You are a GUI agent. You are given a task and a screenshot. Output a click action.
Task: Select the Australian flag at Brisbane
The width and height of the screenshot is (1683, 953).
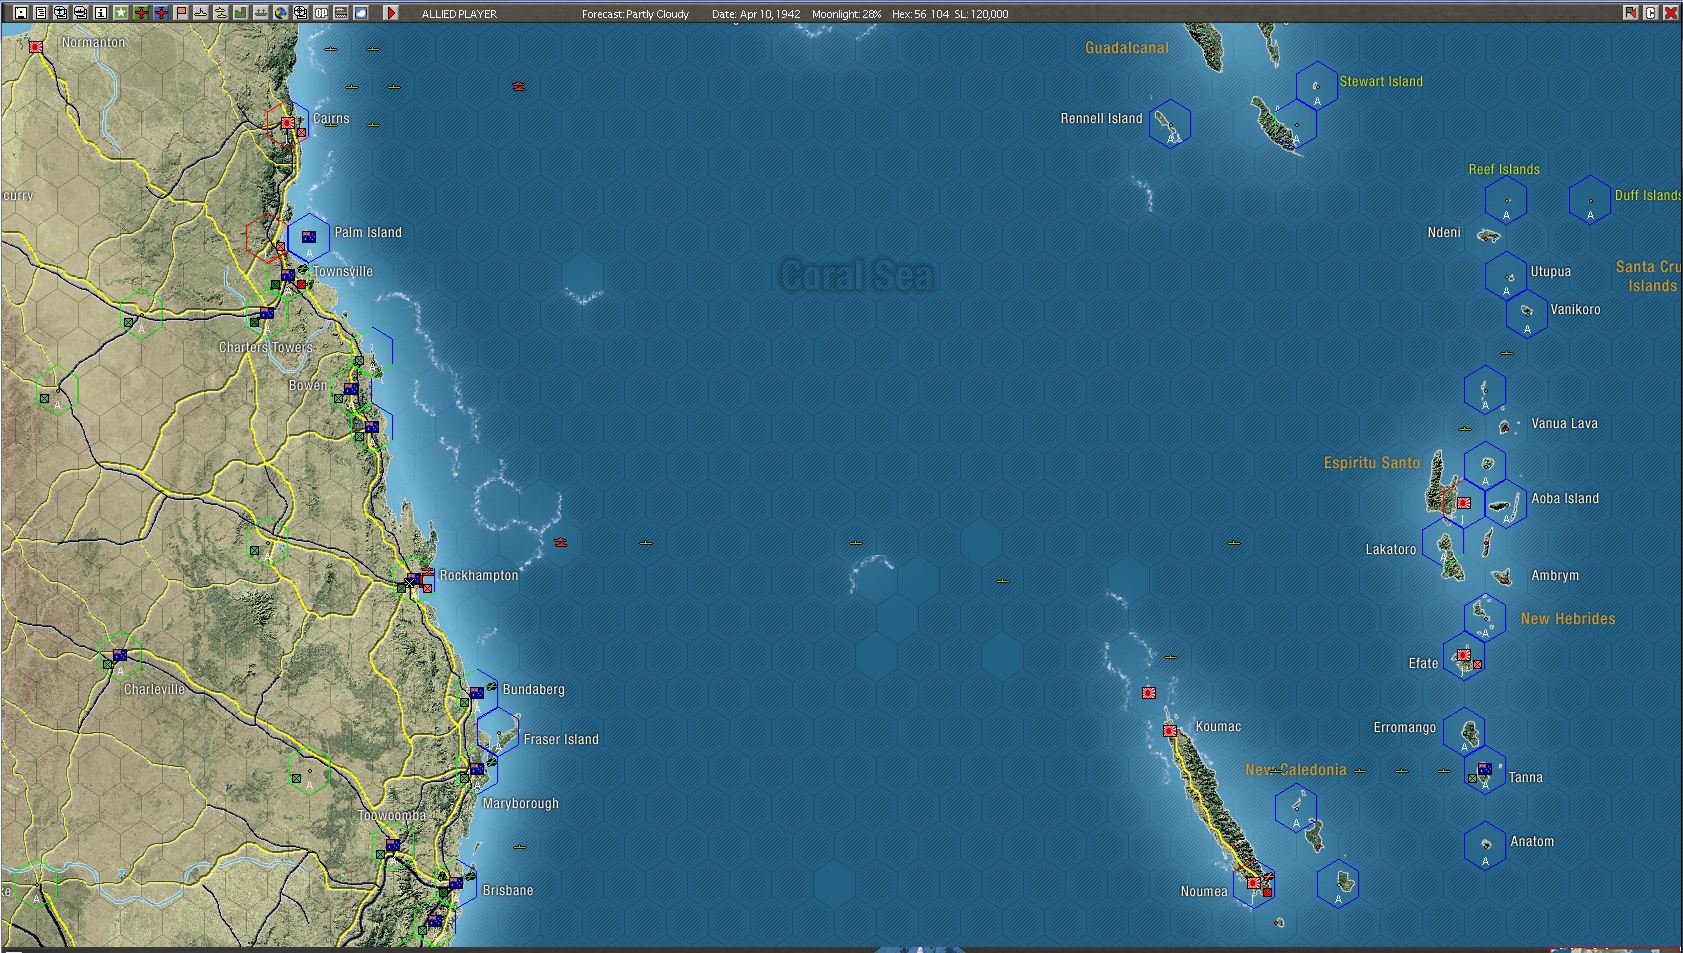click(x=456, y=883)
